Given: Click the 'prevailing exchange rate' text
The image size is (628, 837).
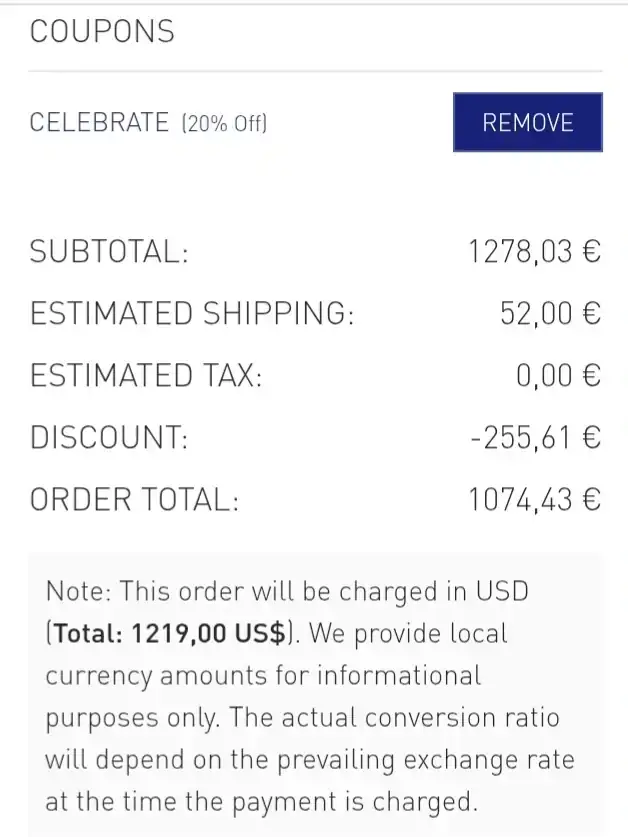Looking at the screenshot, I should click(426, 760).
